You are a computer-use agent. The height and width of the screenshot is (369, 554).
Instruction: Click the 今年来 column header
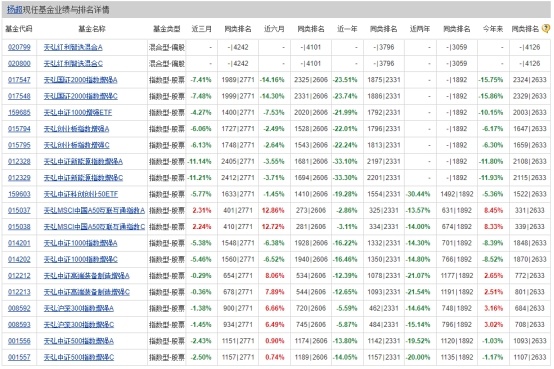(493, 29)
